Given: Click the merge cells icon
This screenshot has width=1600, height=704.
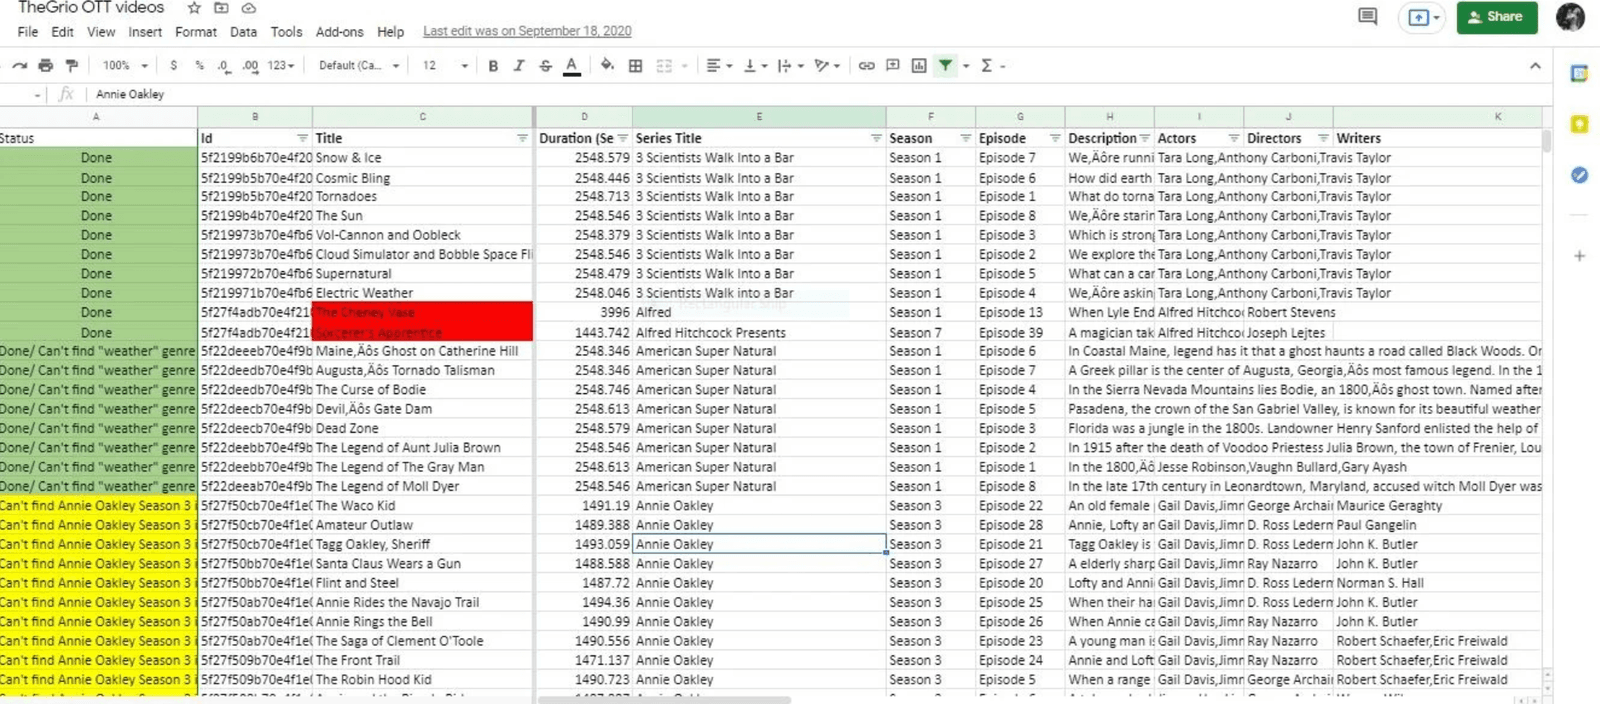Looking at the screenshot, I should coord(664,66).
